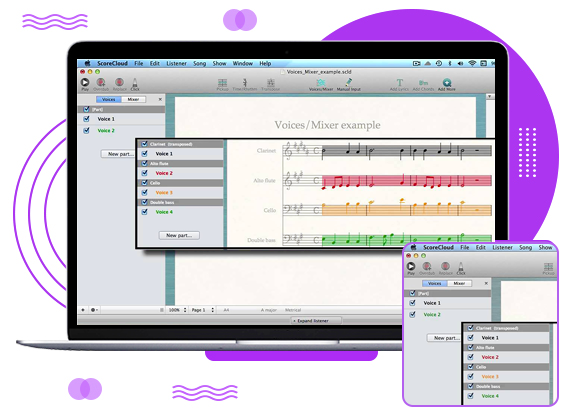Uncheck Cello in the laptop's enlarged voices panel
This screenshot has height=415, width=570.
click(144, 183)
